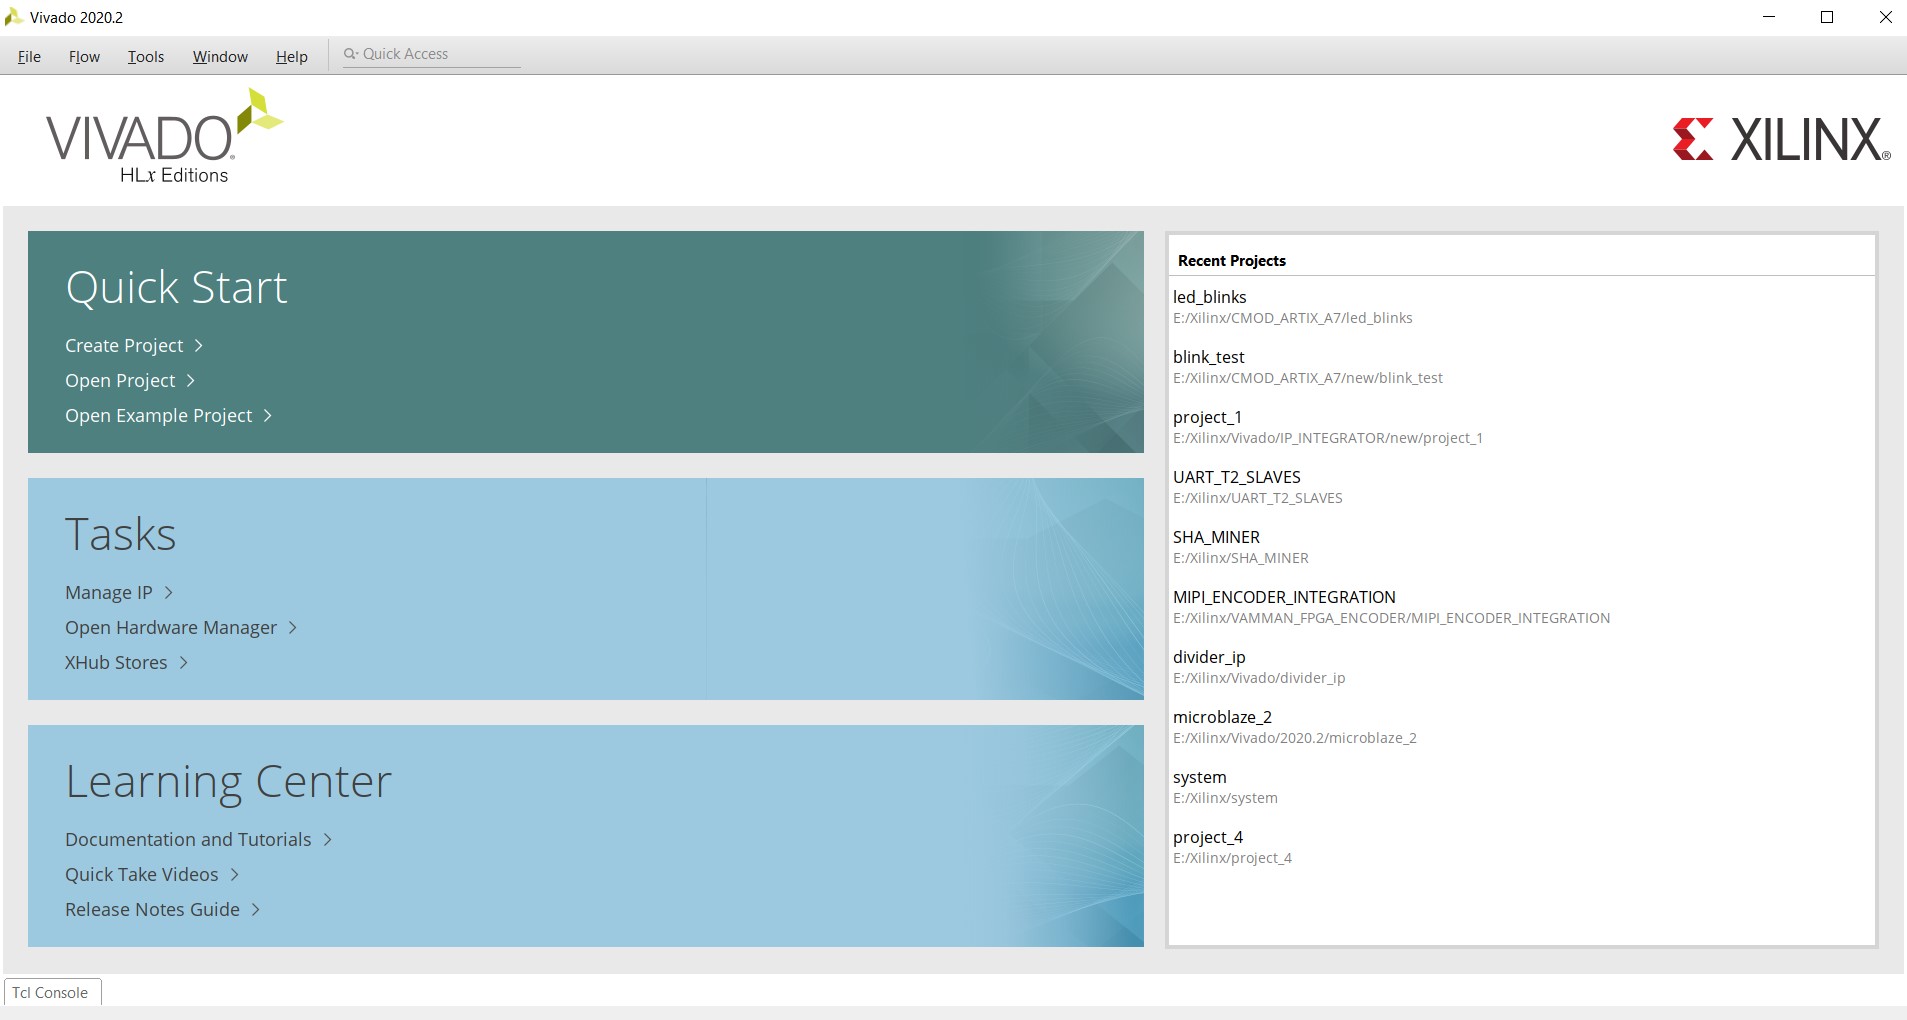Open the Window menu

(219, 57)
